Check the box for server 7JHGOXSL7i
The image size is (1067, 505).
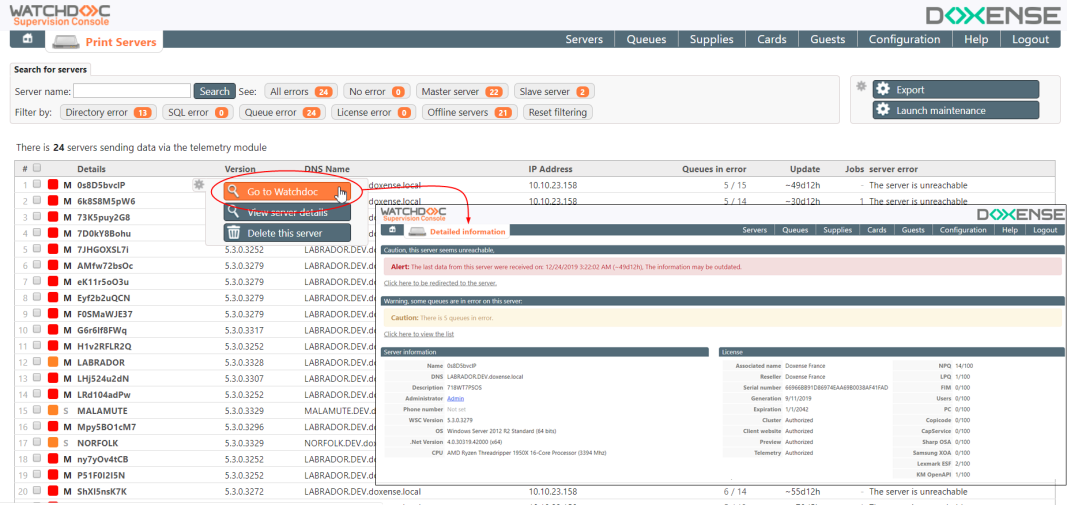tap(37, 249)
